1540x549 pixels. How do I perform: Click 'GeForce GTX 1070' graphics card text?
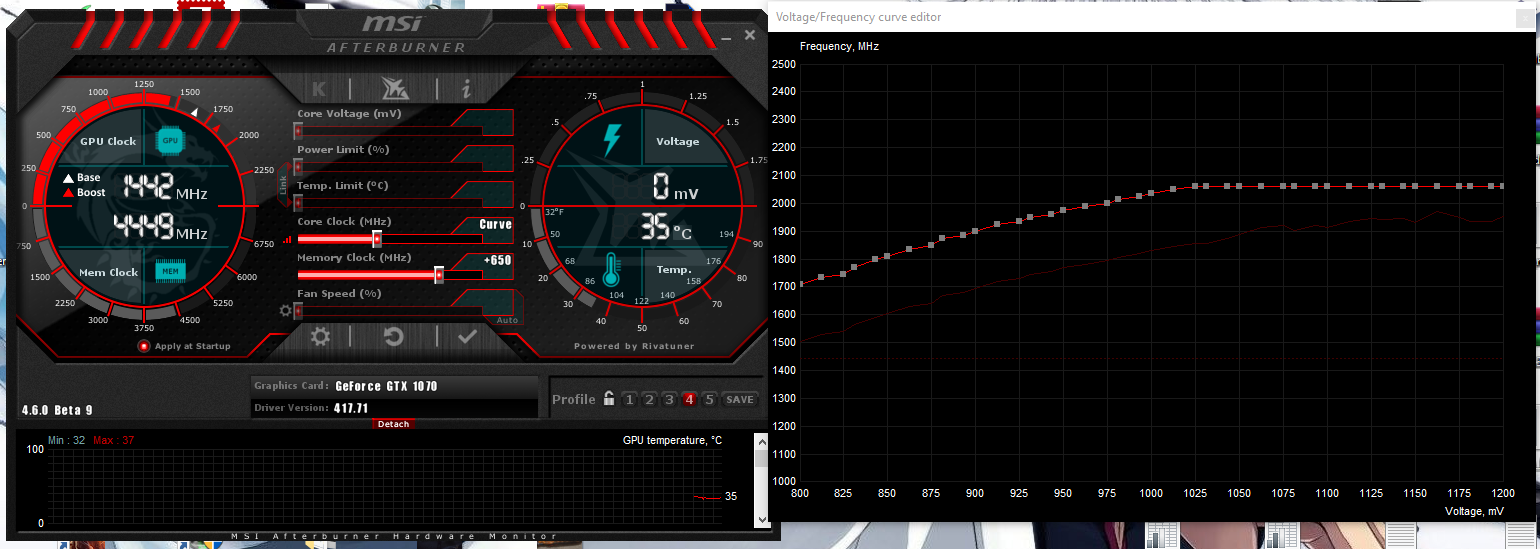pyautogui.click(x=386, y=386)
